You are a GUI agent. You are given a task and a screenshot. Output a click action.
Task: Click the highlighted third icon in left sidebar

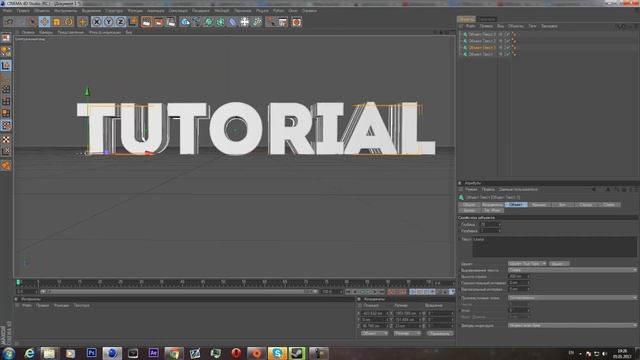click(x=6, y=65)
